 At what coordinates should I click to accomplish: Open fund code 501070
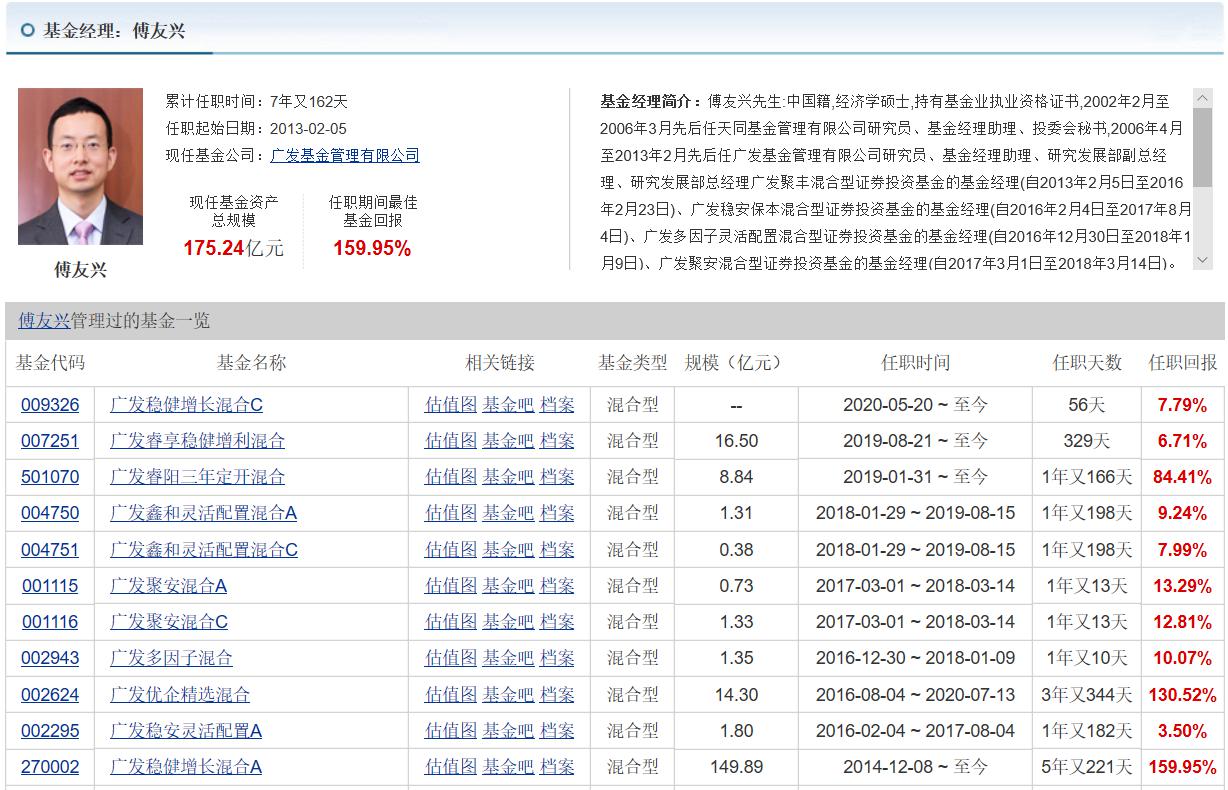[50, 477]
